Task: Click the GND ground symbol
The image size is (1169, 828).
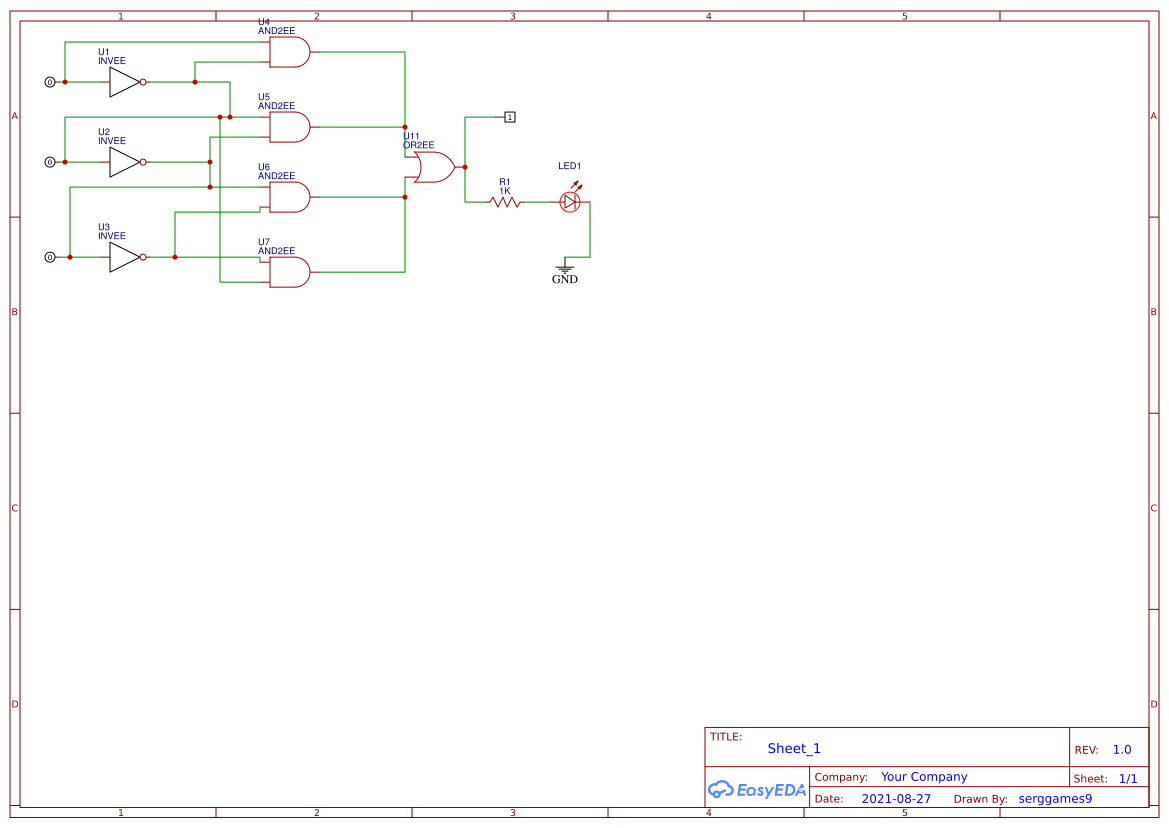Action: pos(565,268)
